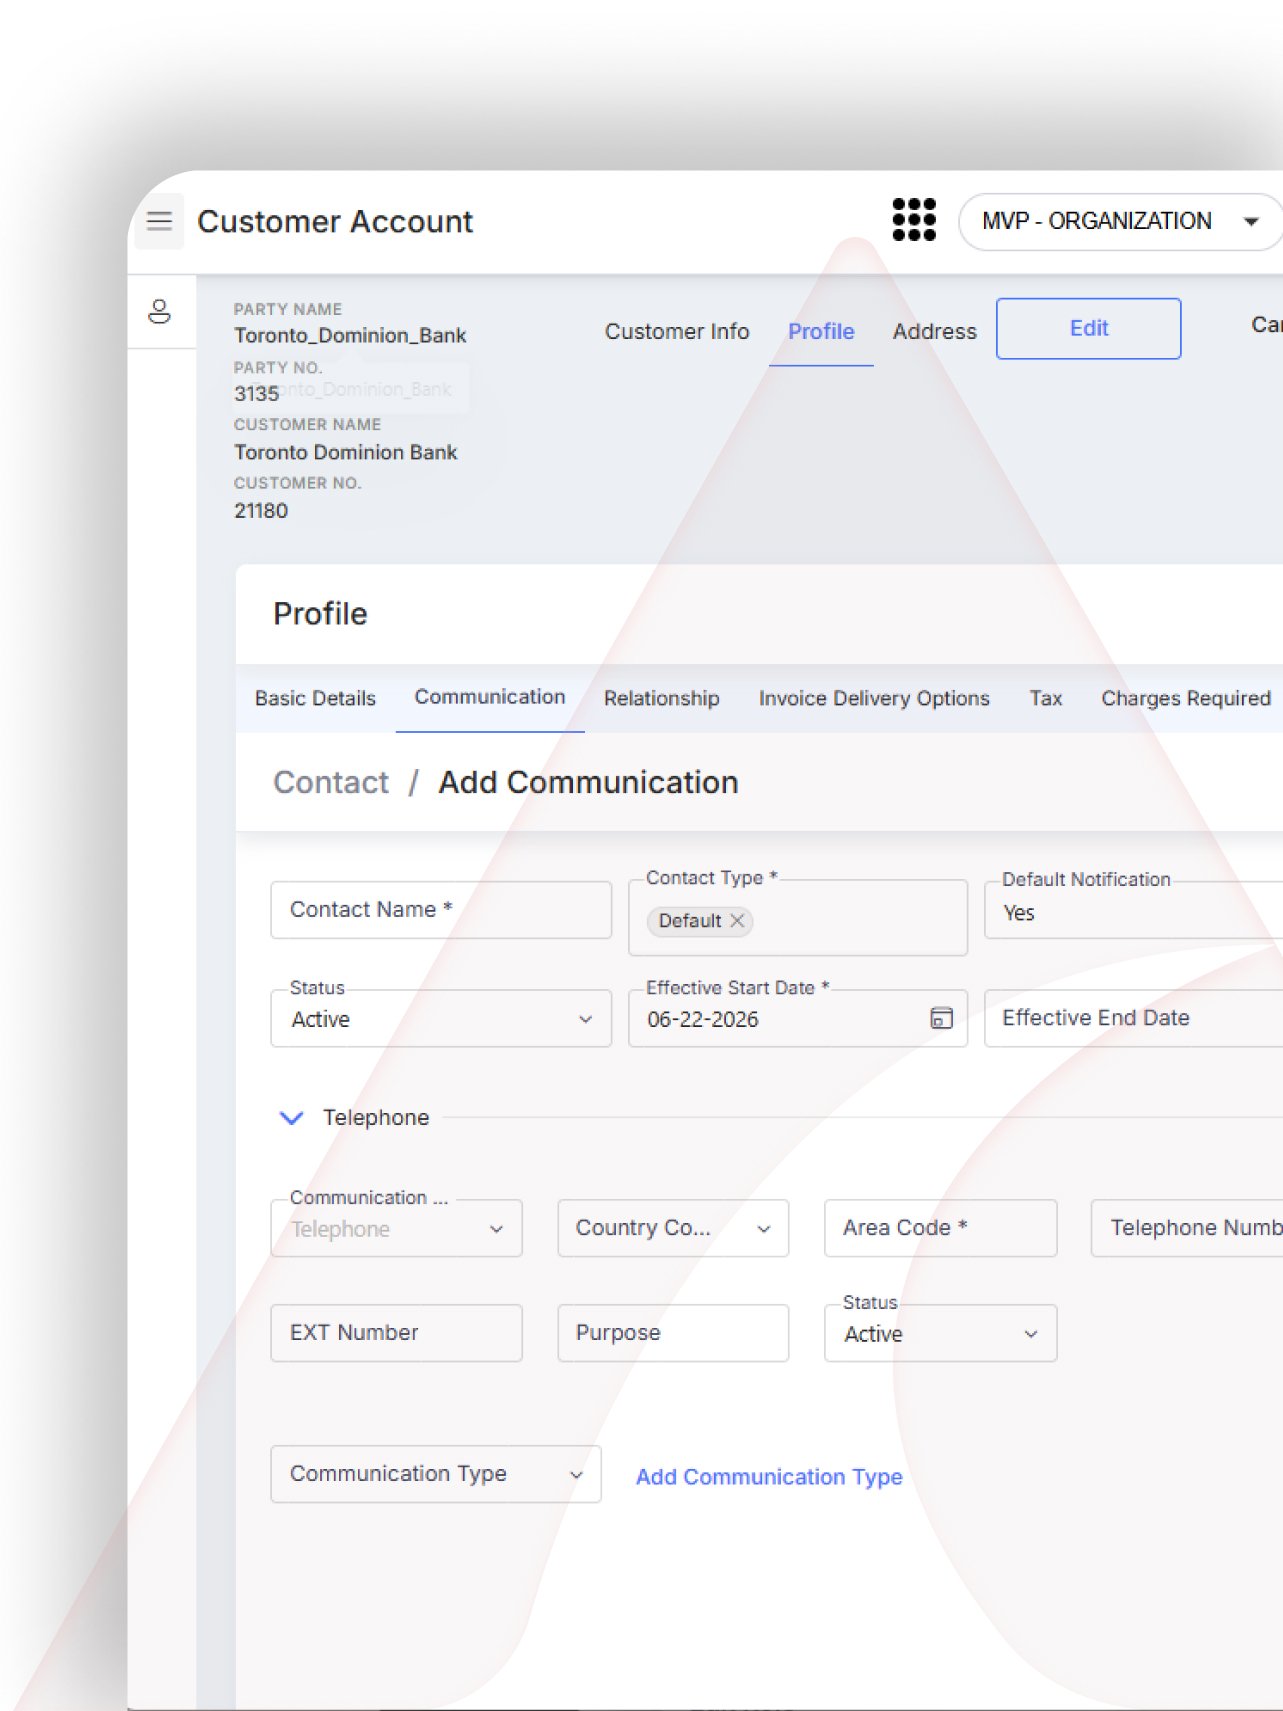Image resolution: width=1283 pixels, height=1711 pixels.
Task: Open the Default Notification field
Action: tap(1133, 912)
